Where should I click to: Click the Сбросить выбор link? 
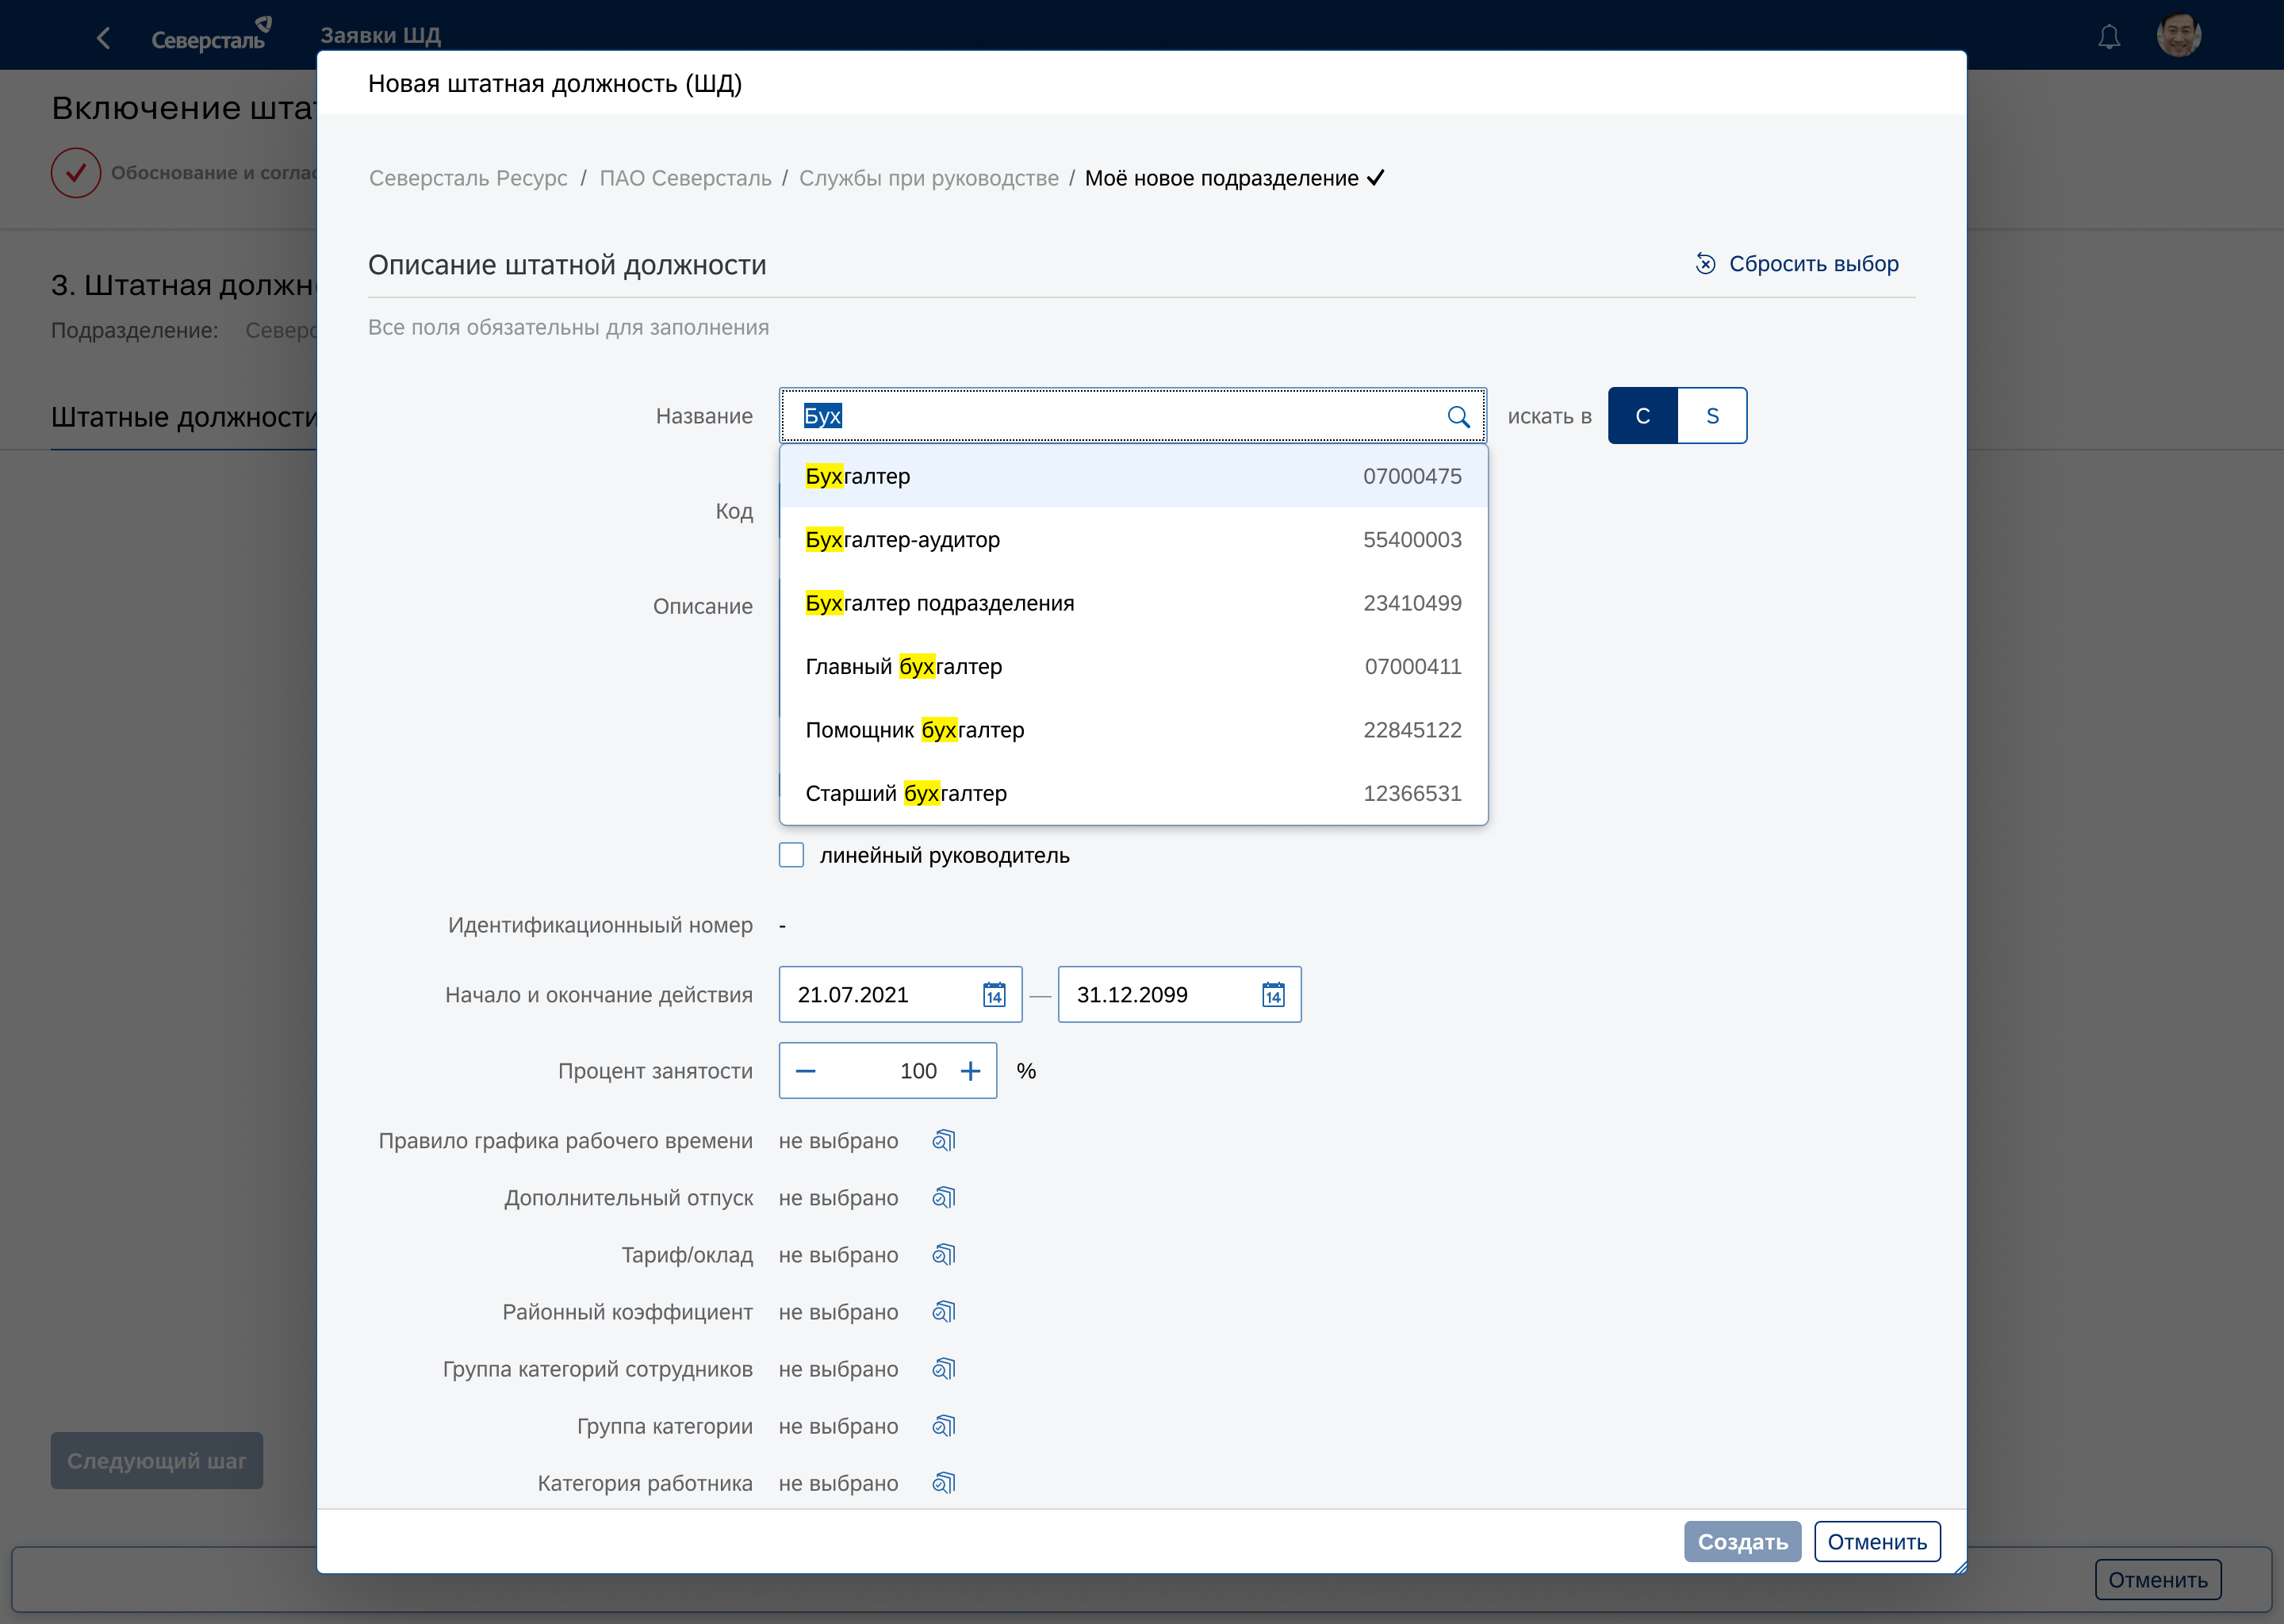[1814, 264]
